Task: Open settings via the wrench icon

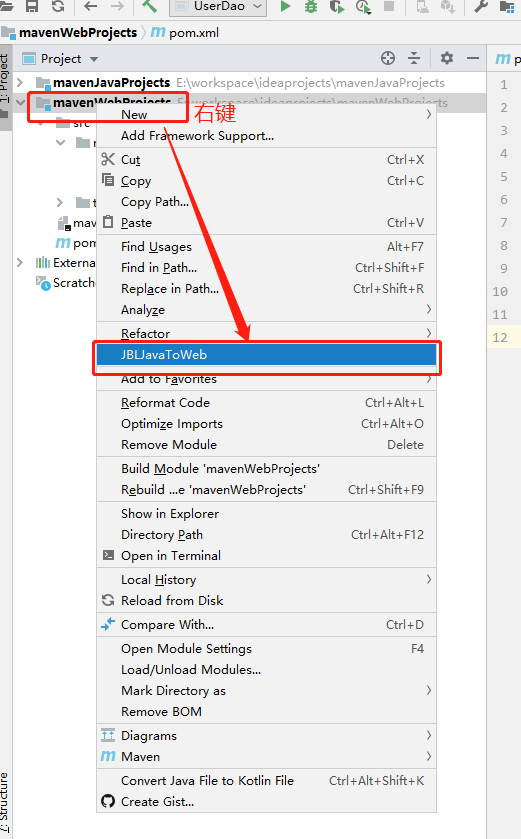Action: coord(481,6)
